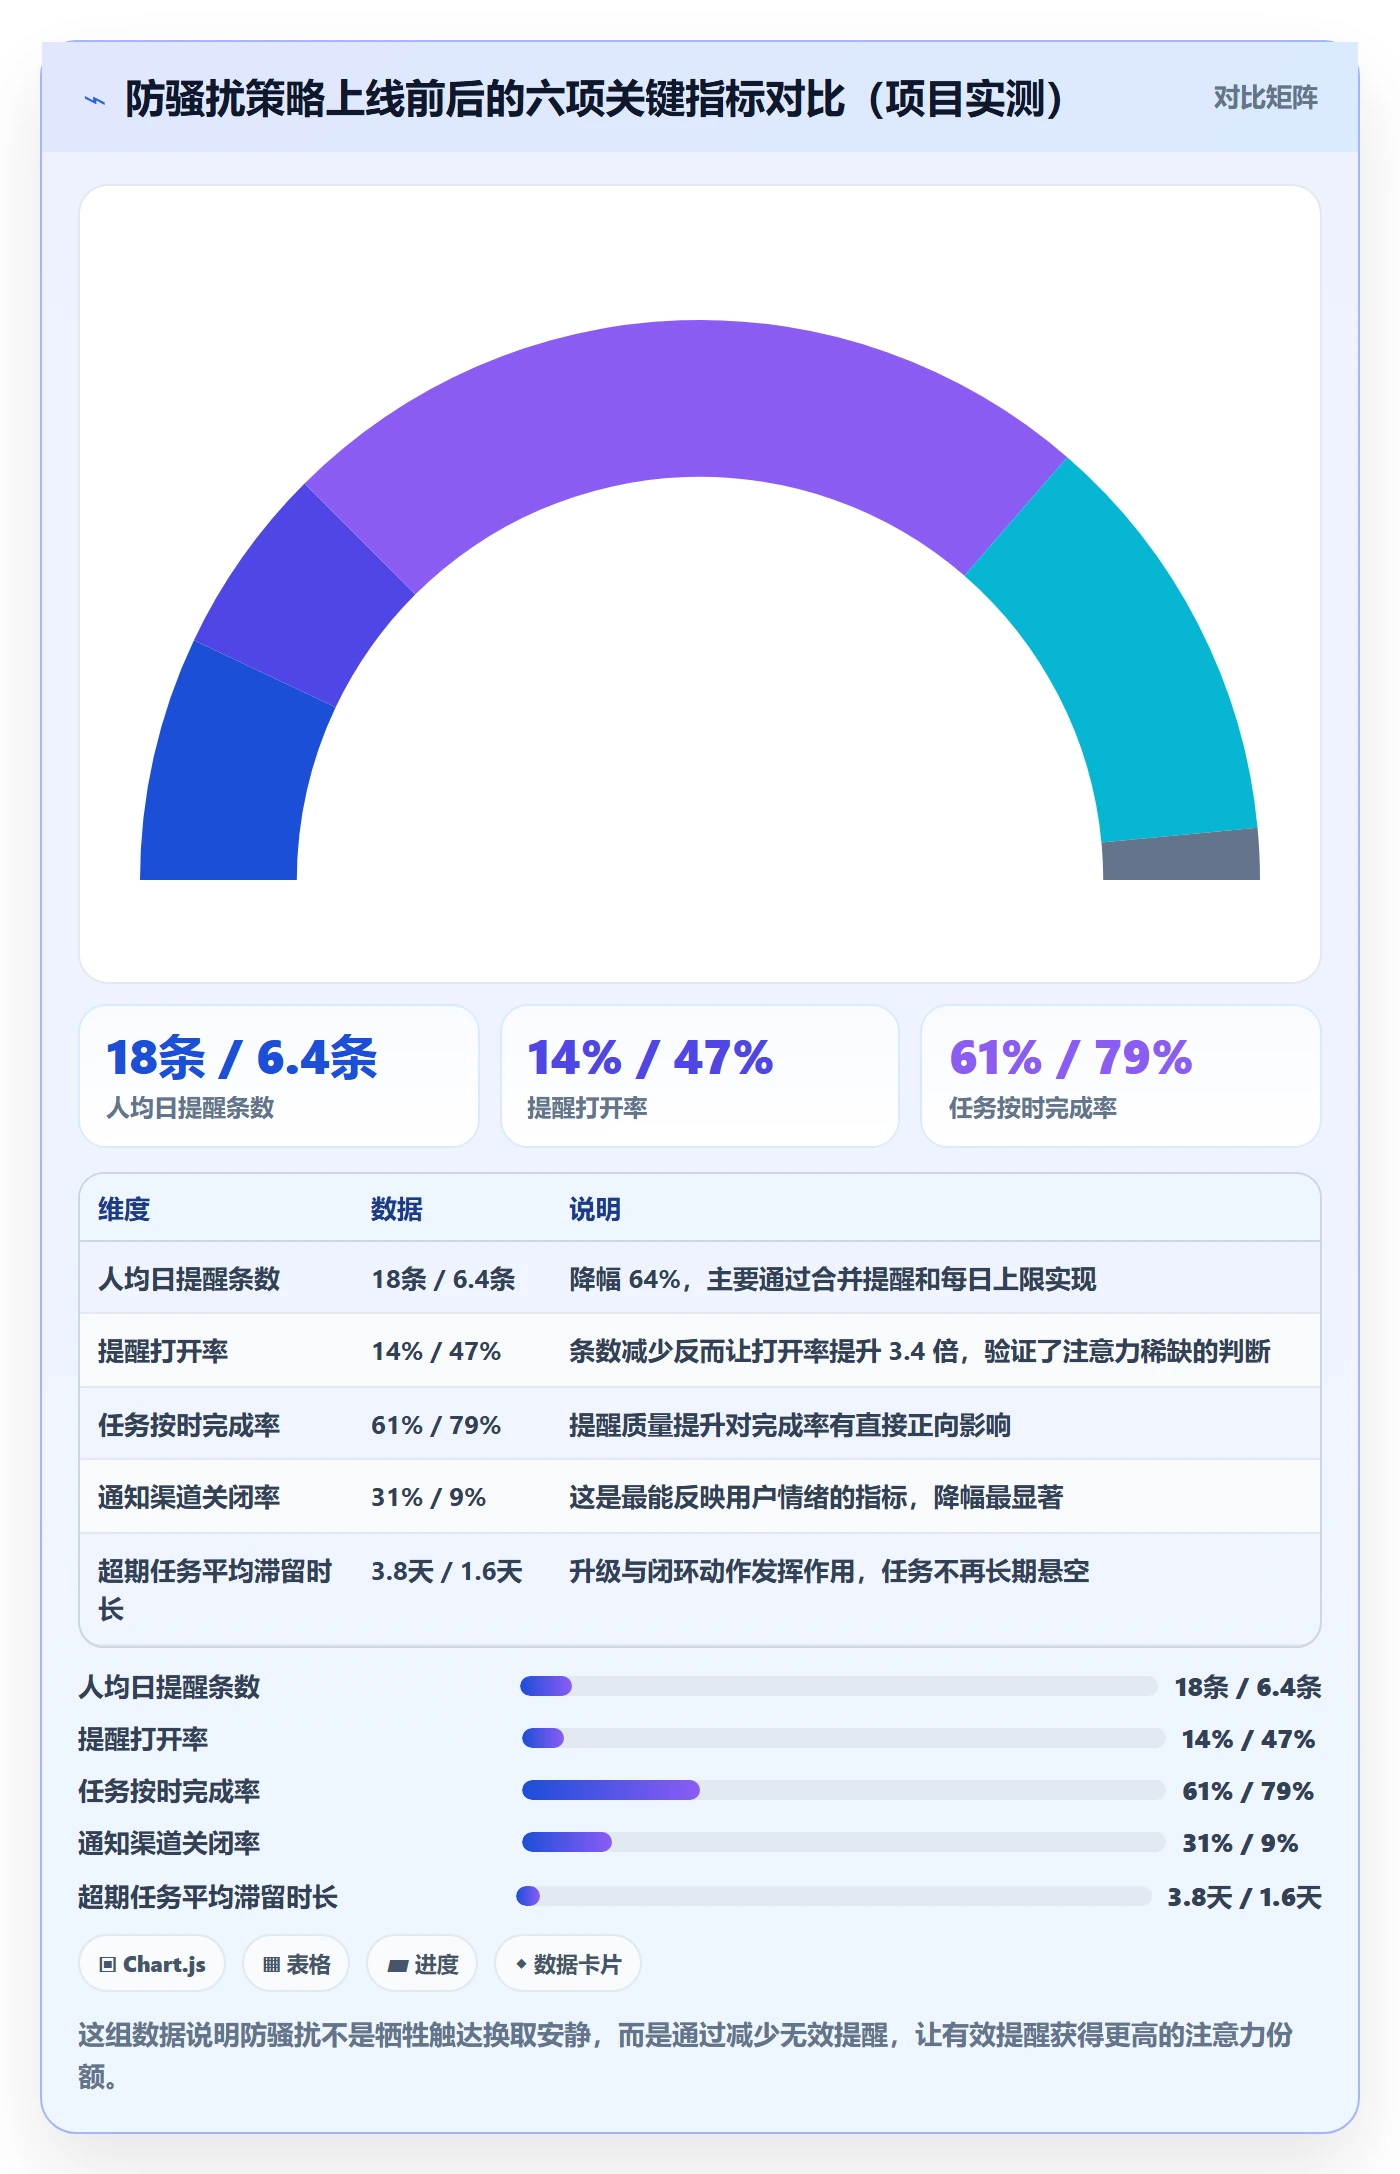The image size is (1400, 2174).
Task: Click the 任务按时完成率 progress bar
Action: pyautogui.click(x=843, y=1790)
